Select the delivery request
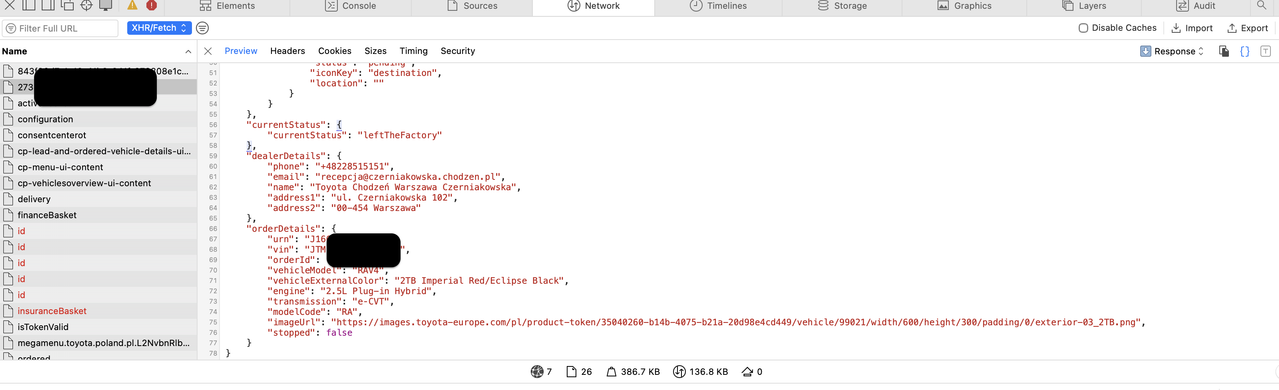 coord(97,199)
